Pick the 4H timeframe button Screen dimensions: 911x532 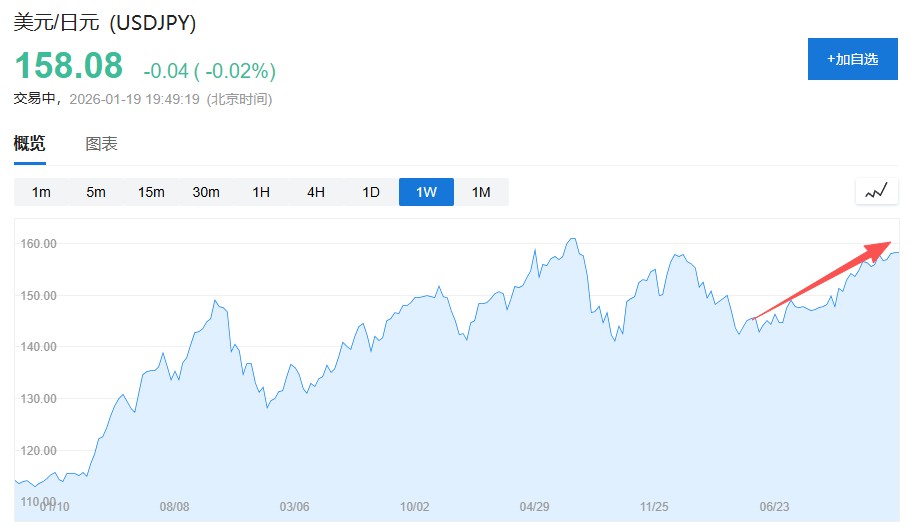[x=316, y=192]
